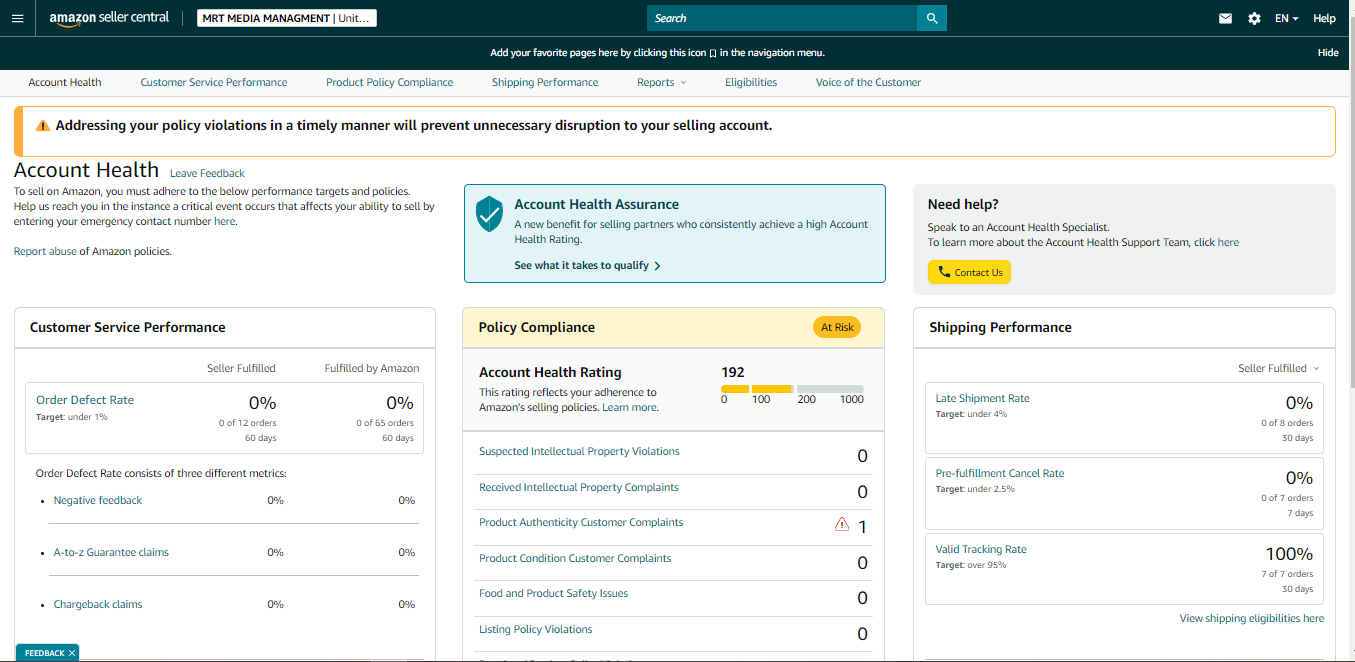Open the Voice of the Customer tab
This screenshot has height=662, width=1355.
coord(868,82)
